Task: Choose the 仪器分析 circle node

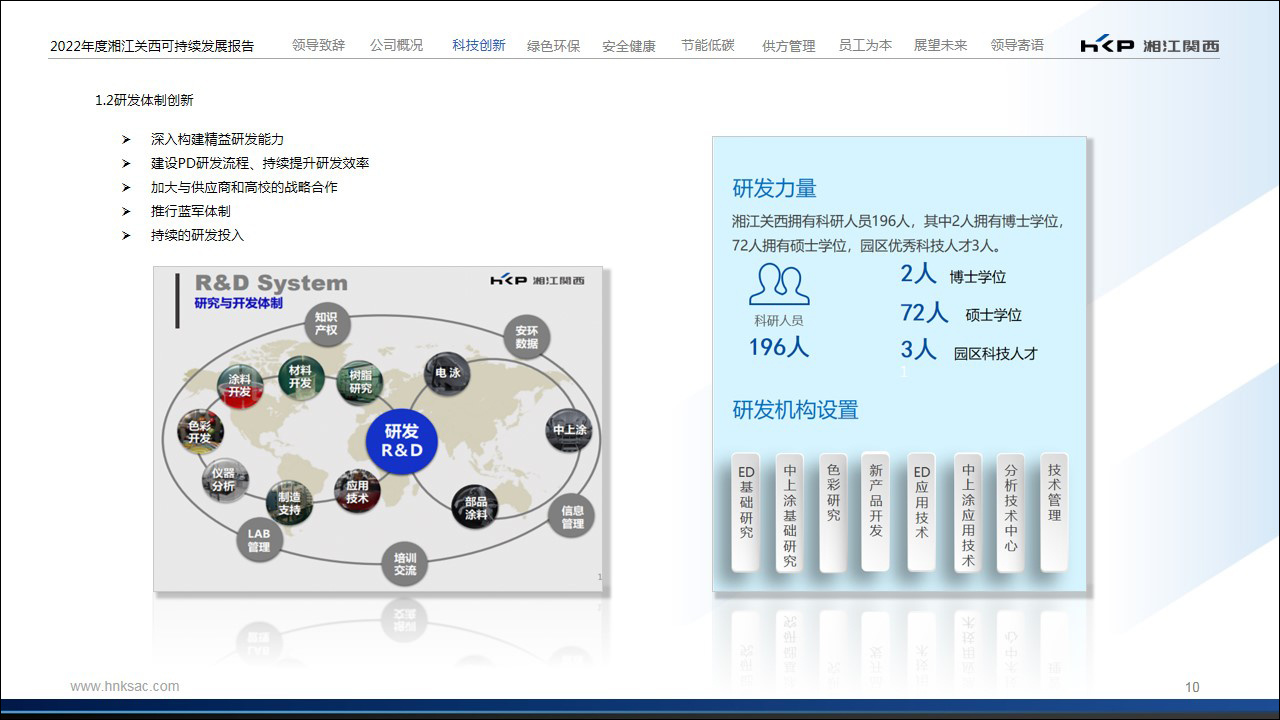Action: coord(224,480)
